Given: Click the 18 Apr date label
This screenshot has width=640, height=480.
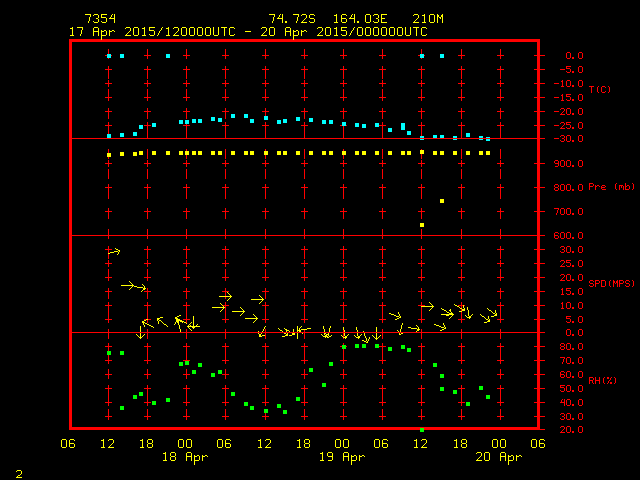Looking at the screenshot, I should (184, 457).
